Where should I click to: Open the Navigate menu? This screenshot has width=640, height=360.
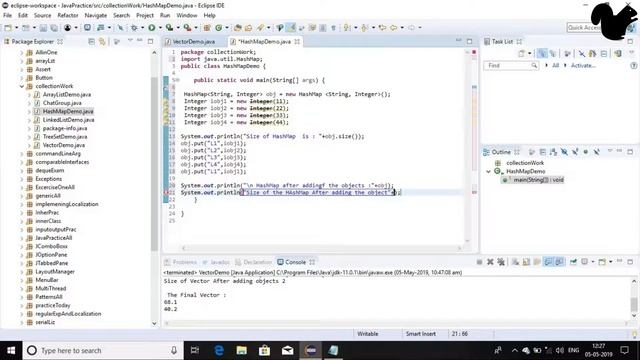pos(96,16)
